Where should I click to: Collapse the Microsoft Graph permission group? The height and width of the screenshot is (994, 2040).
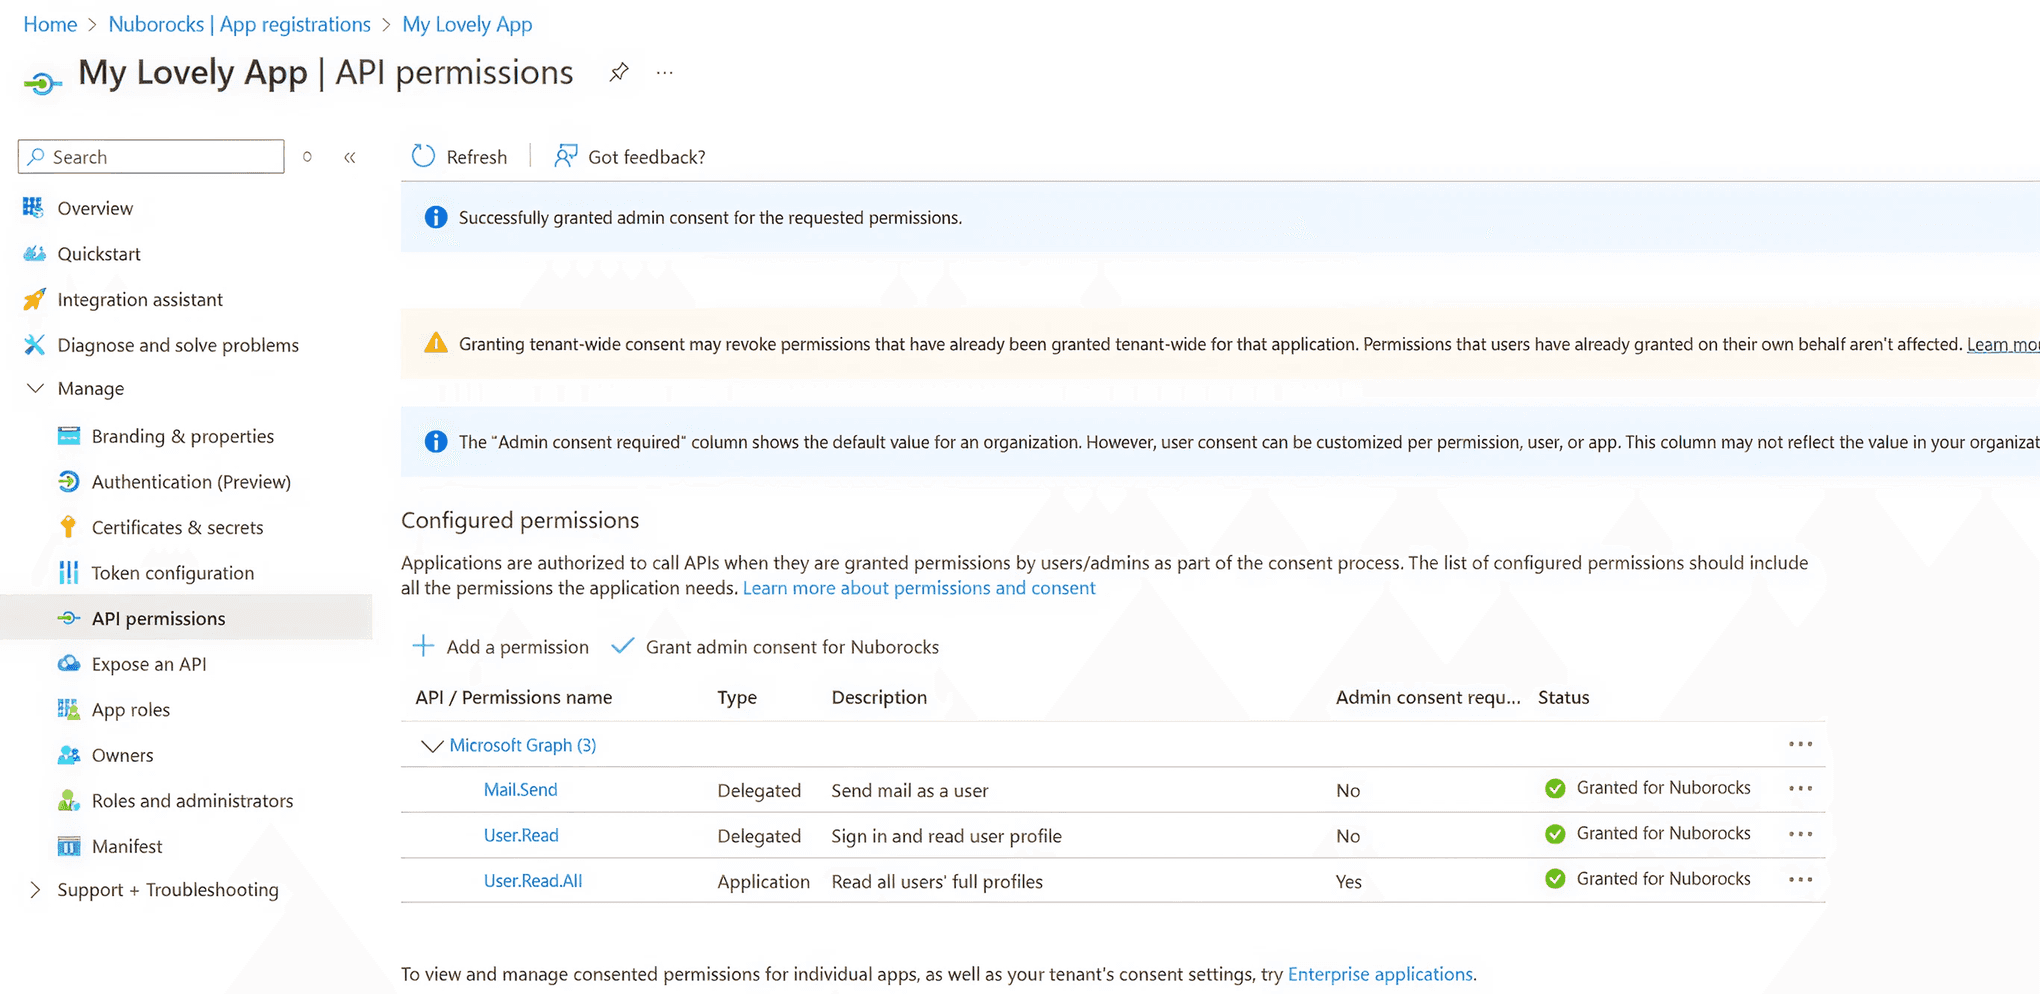[x=432, y=745]
